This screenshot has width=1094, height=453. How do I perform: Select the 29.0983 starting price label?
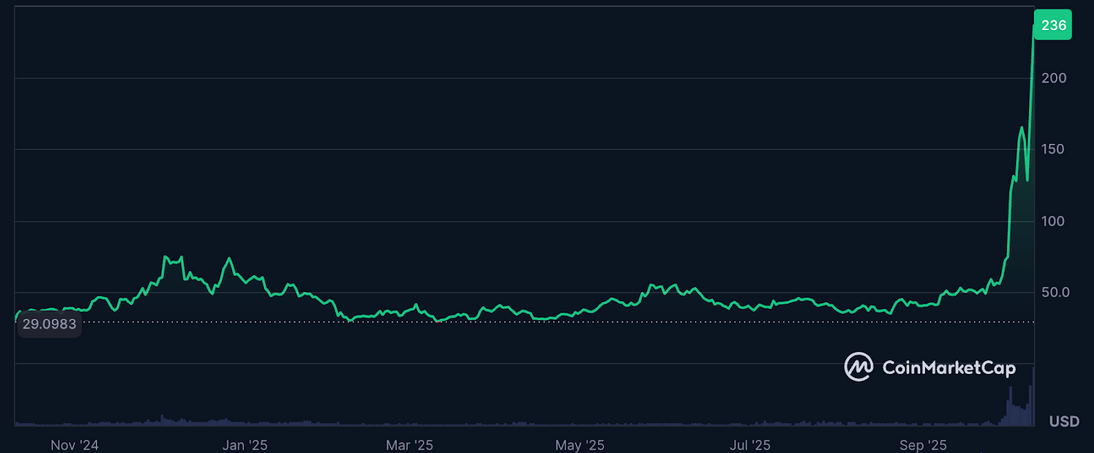click(x=49, y=325)
